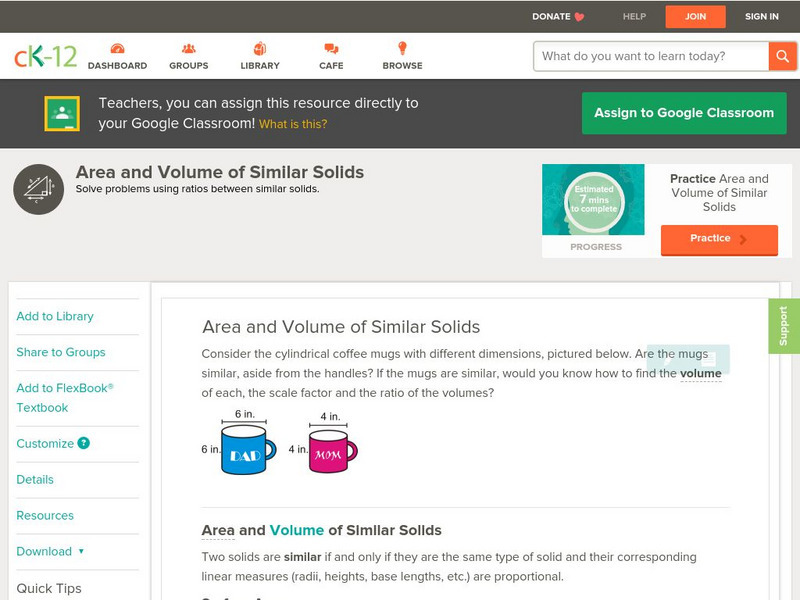Click the Practice button with arrow
The height and width of the screenshot is (600, 800).
718,239
